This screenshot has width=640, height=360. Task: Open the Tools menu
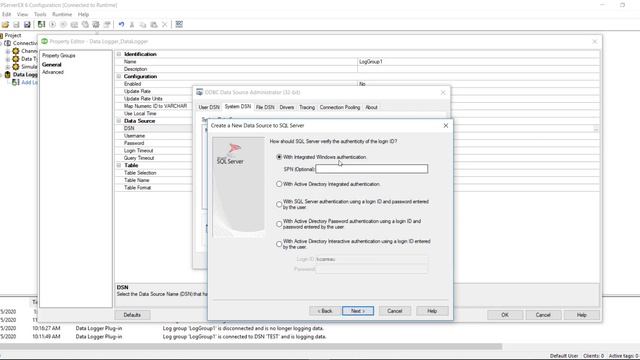click(40, 14)
